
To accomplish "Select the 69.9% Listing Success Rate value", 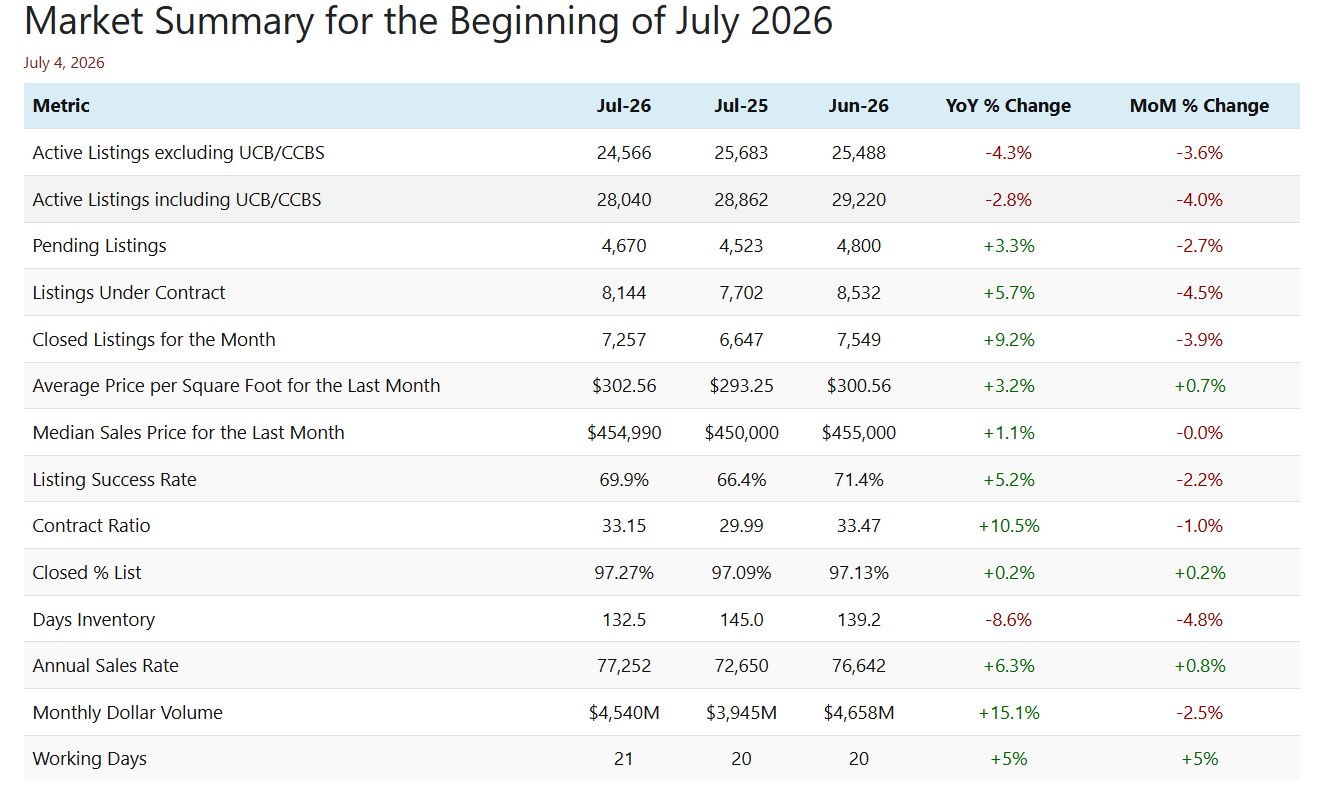I will point(624,480).
